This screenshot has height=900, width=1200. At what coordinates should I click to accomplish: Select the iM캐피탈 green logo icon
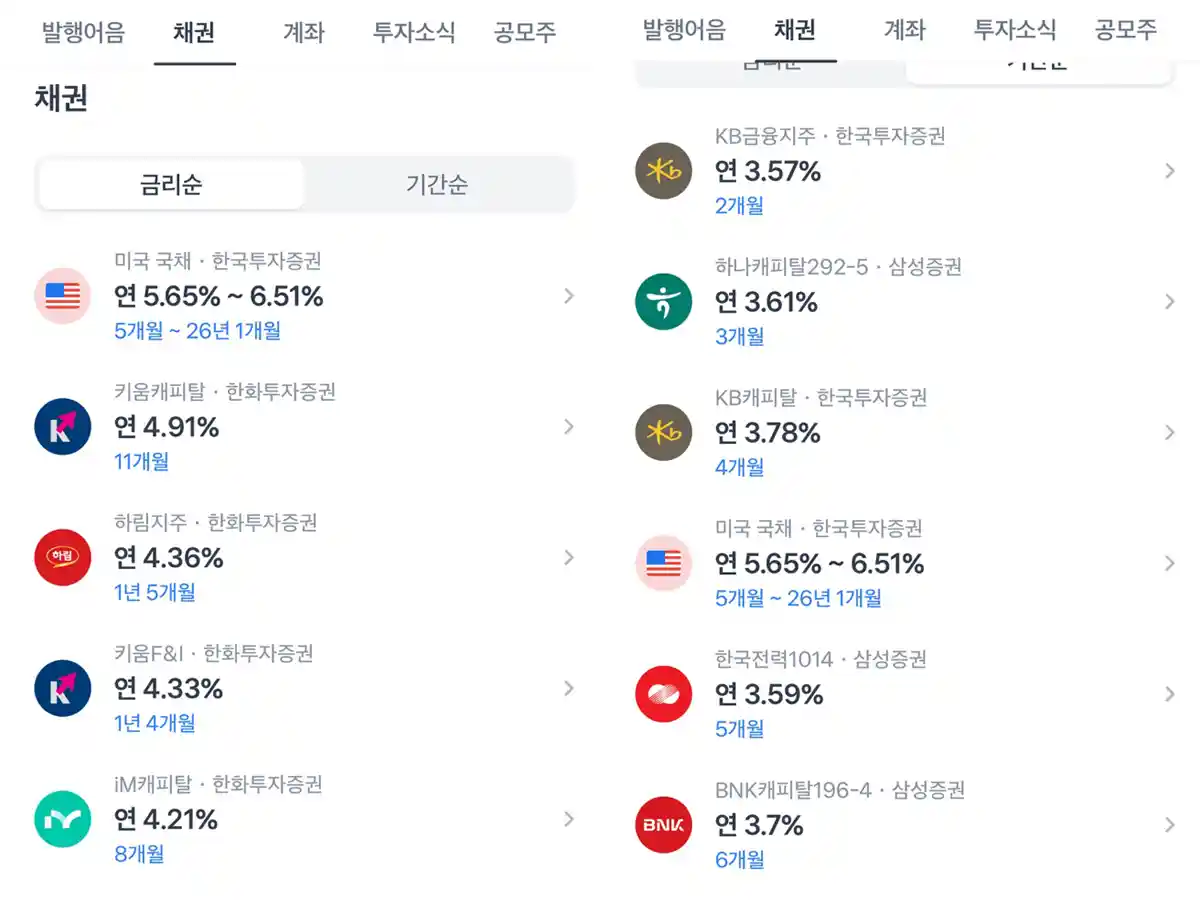[x=62, y=819]
